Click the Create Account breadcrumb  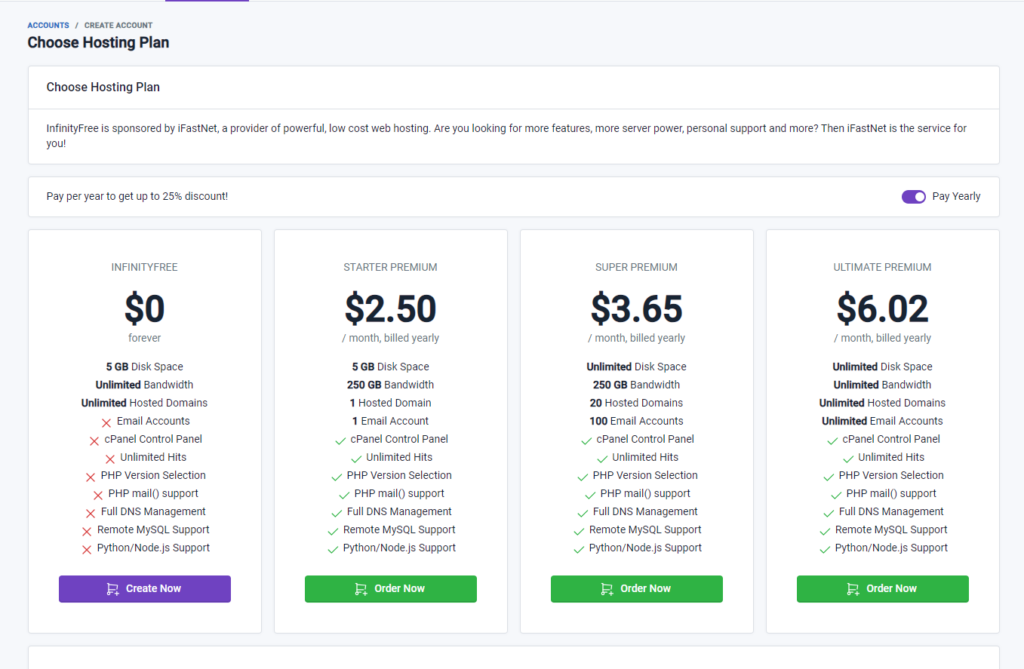(x=118, y=25)
